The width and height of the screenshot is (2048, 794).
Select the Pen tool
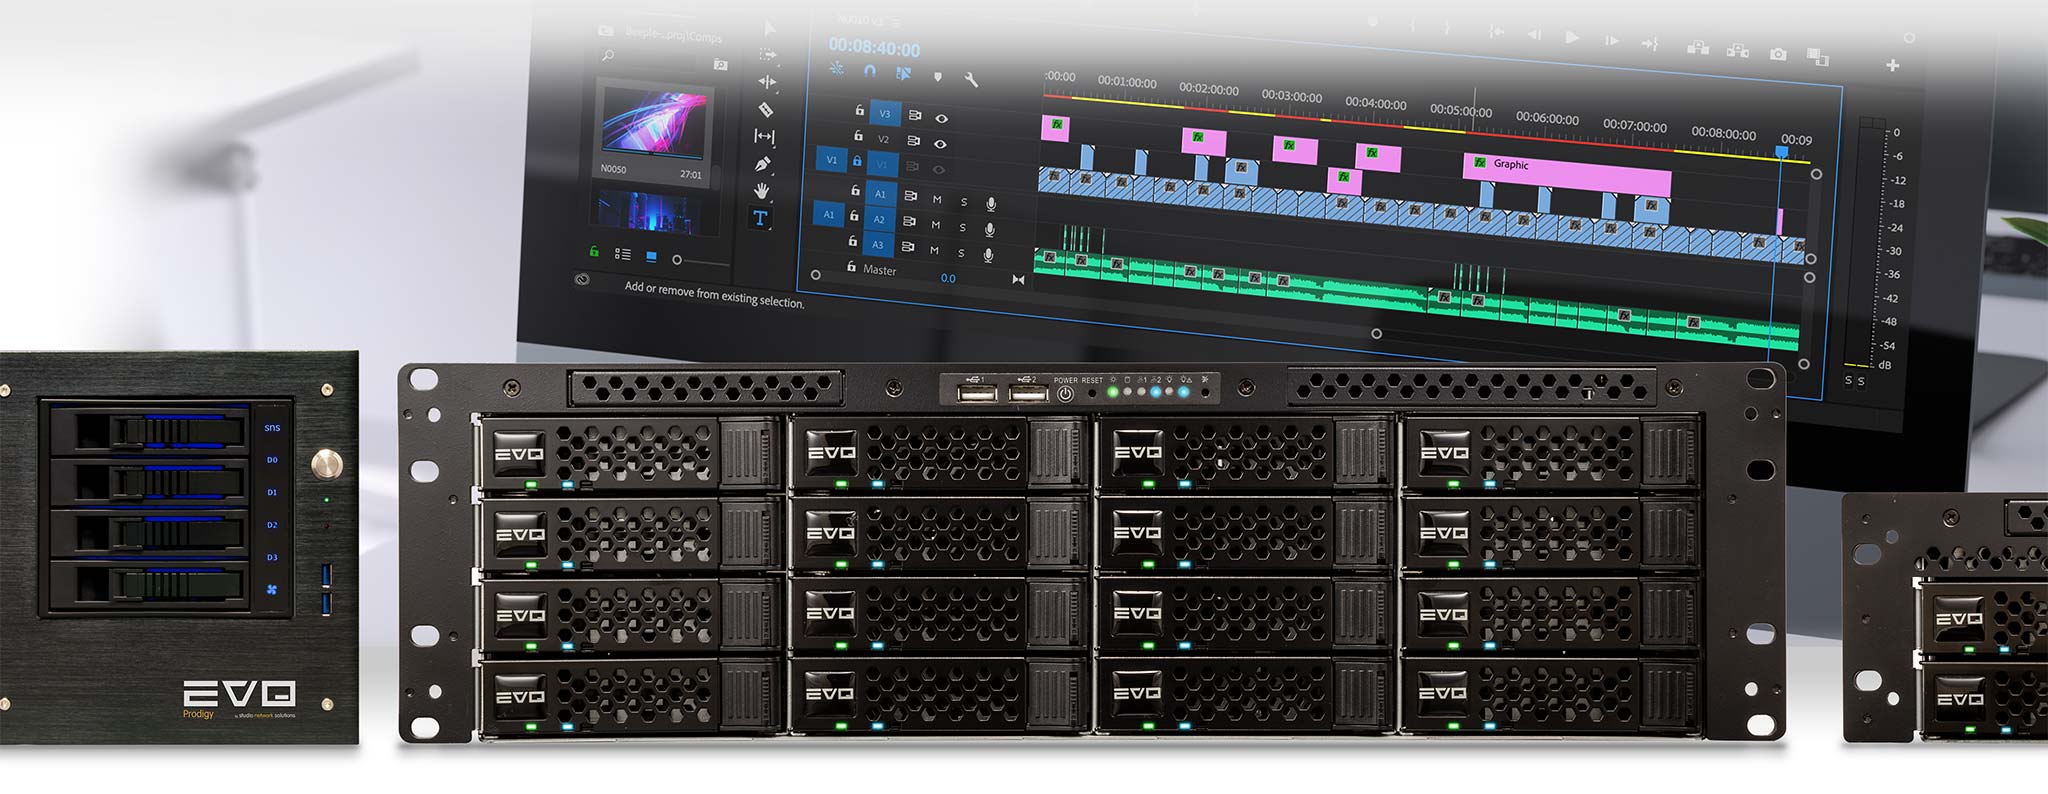click(x=763, y=163)
